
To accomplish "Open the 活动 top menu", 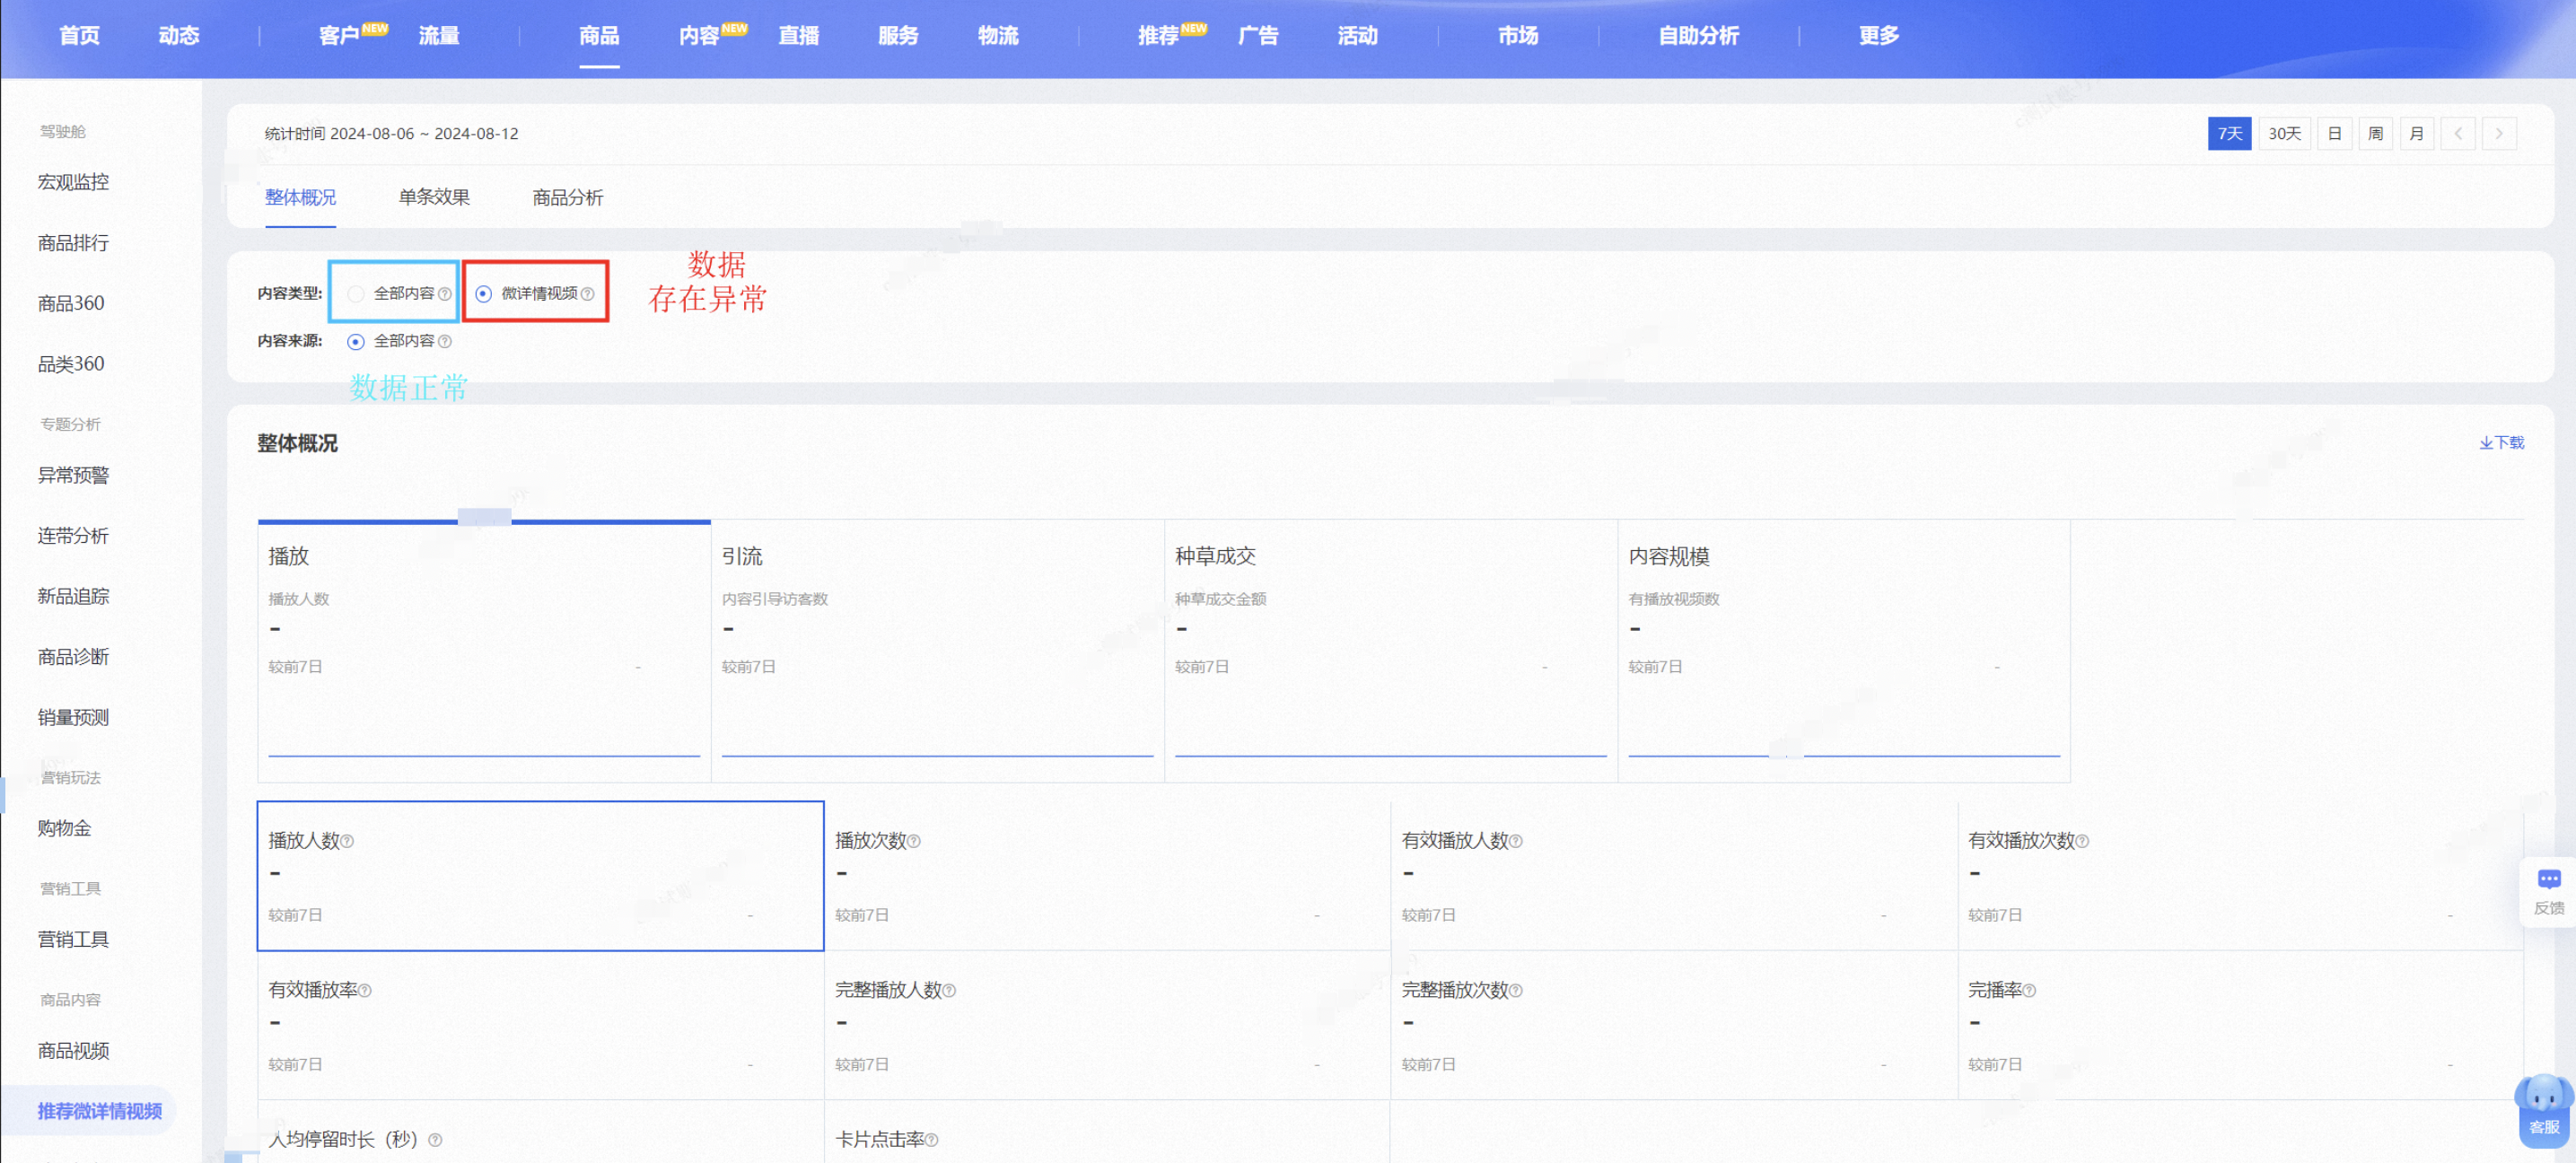I will point(1358,36).
